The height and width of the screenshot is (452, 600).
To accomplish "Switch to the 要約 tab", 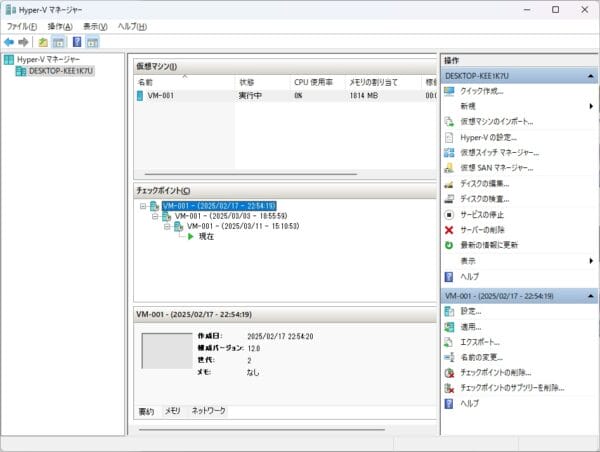I will (x=146, y=411).
